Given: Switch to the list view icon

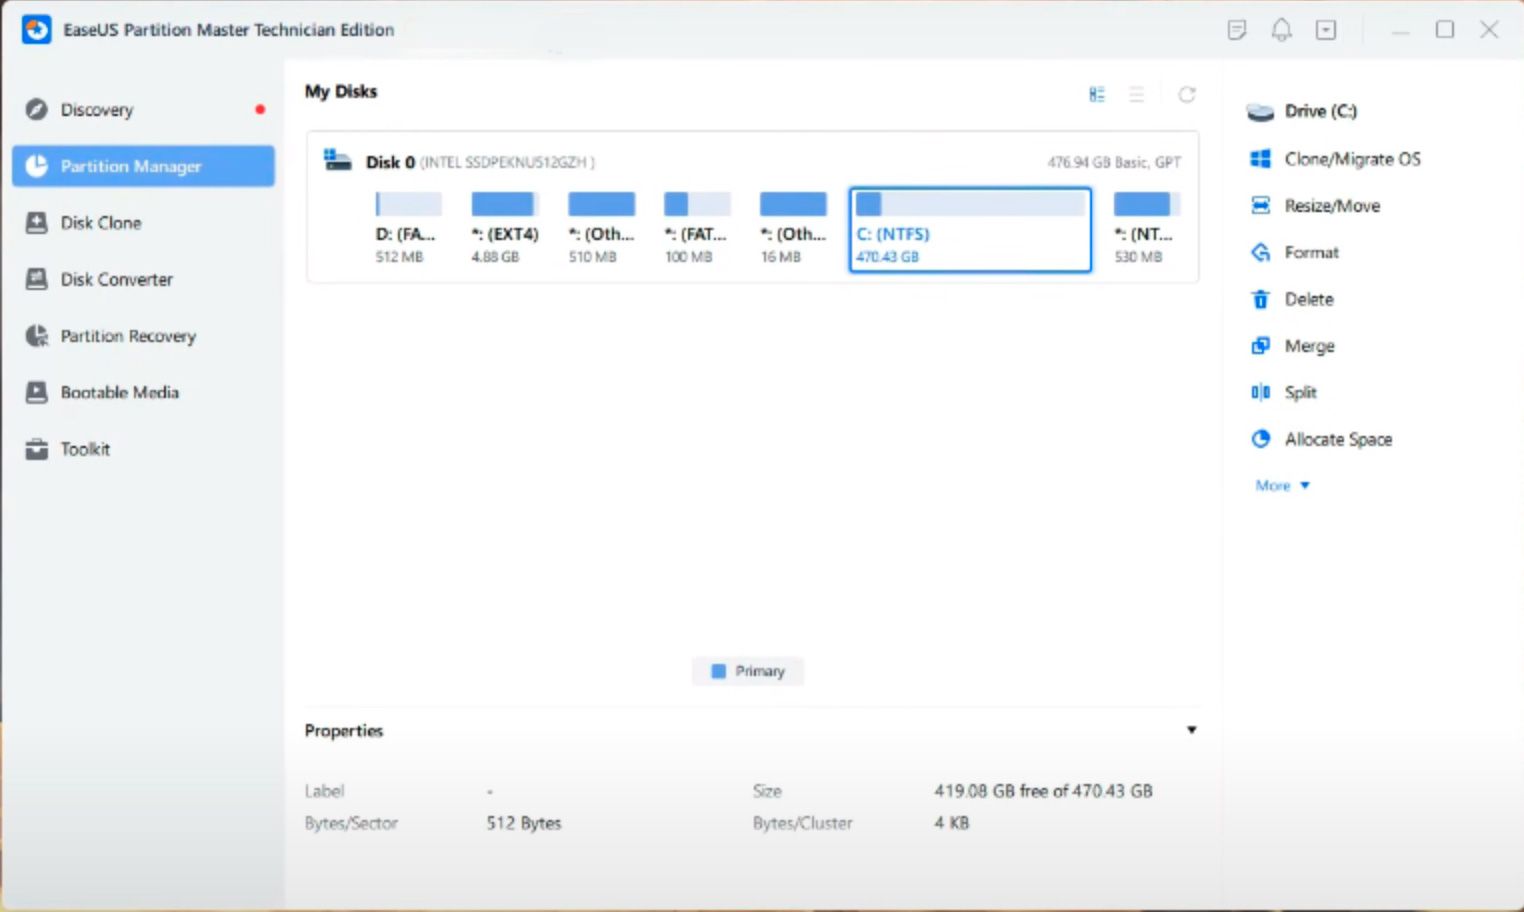Looking at the screenshot, I should click(x=1137, y=94).
